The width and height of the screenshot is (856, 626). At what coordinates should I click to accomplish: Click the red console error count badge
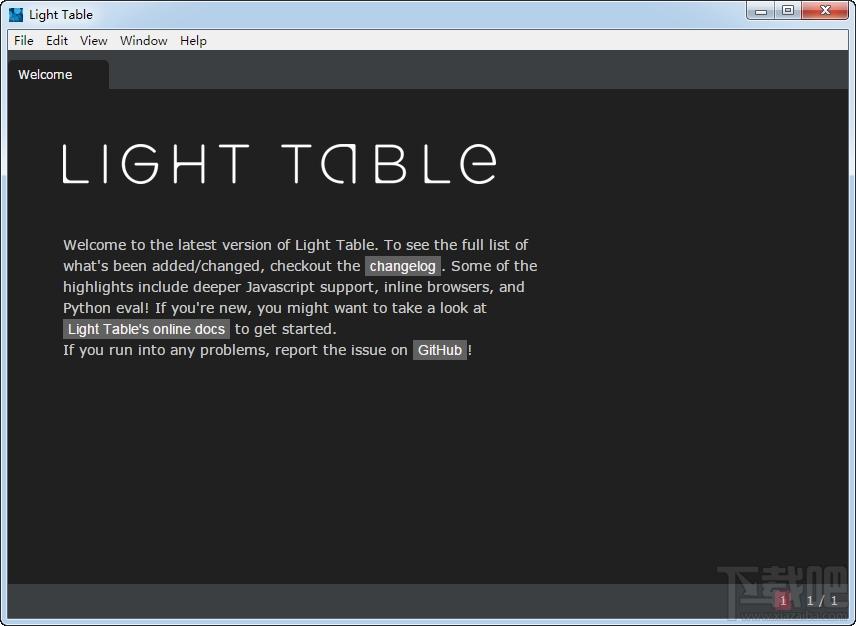[x=783, y=600]
